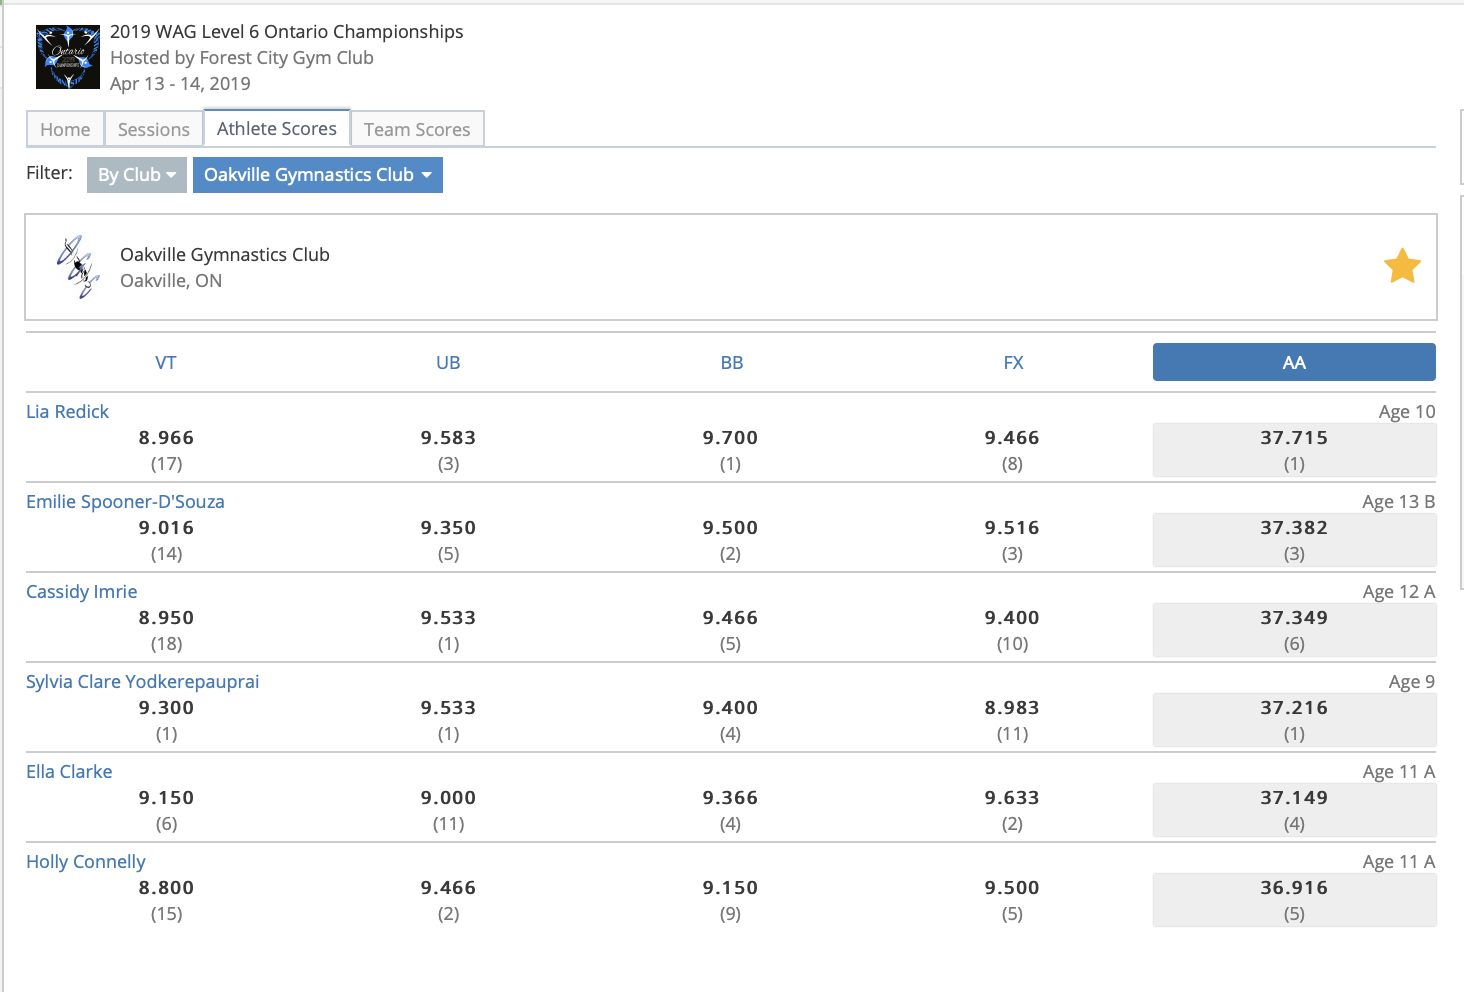Viewport: 1464px width, 992px height.
Task: Open the Team Scores tab
Action: coord(417,129)
